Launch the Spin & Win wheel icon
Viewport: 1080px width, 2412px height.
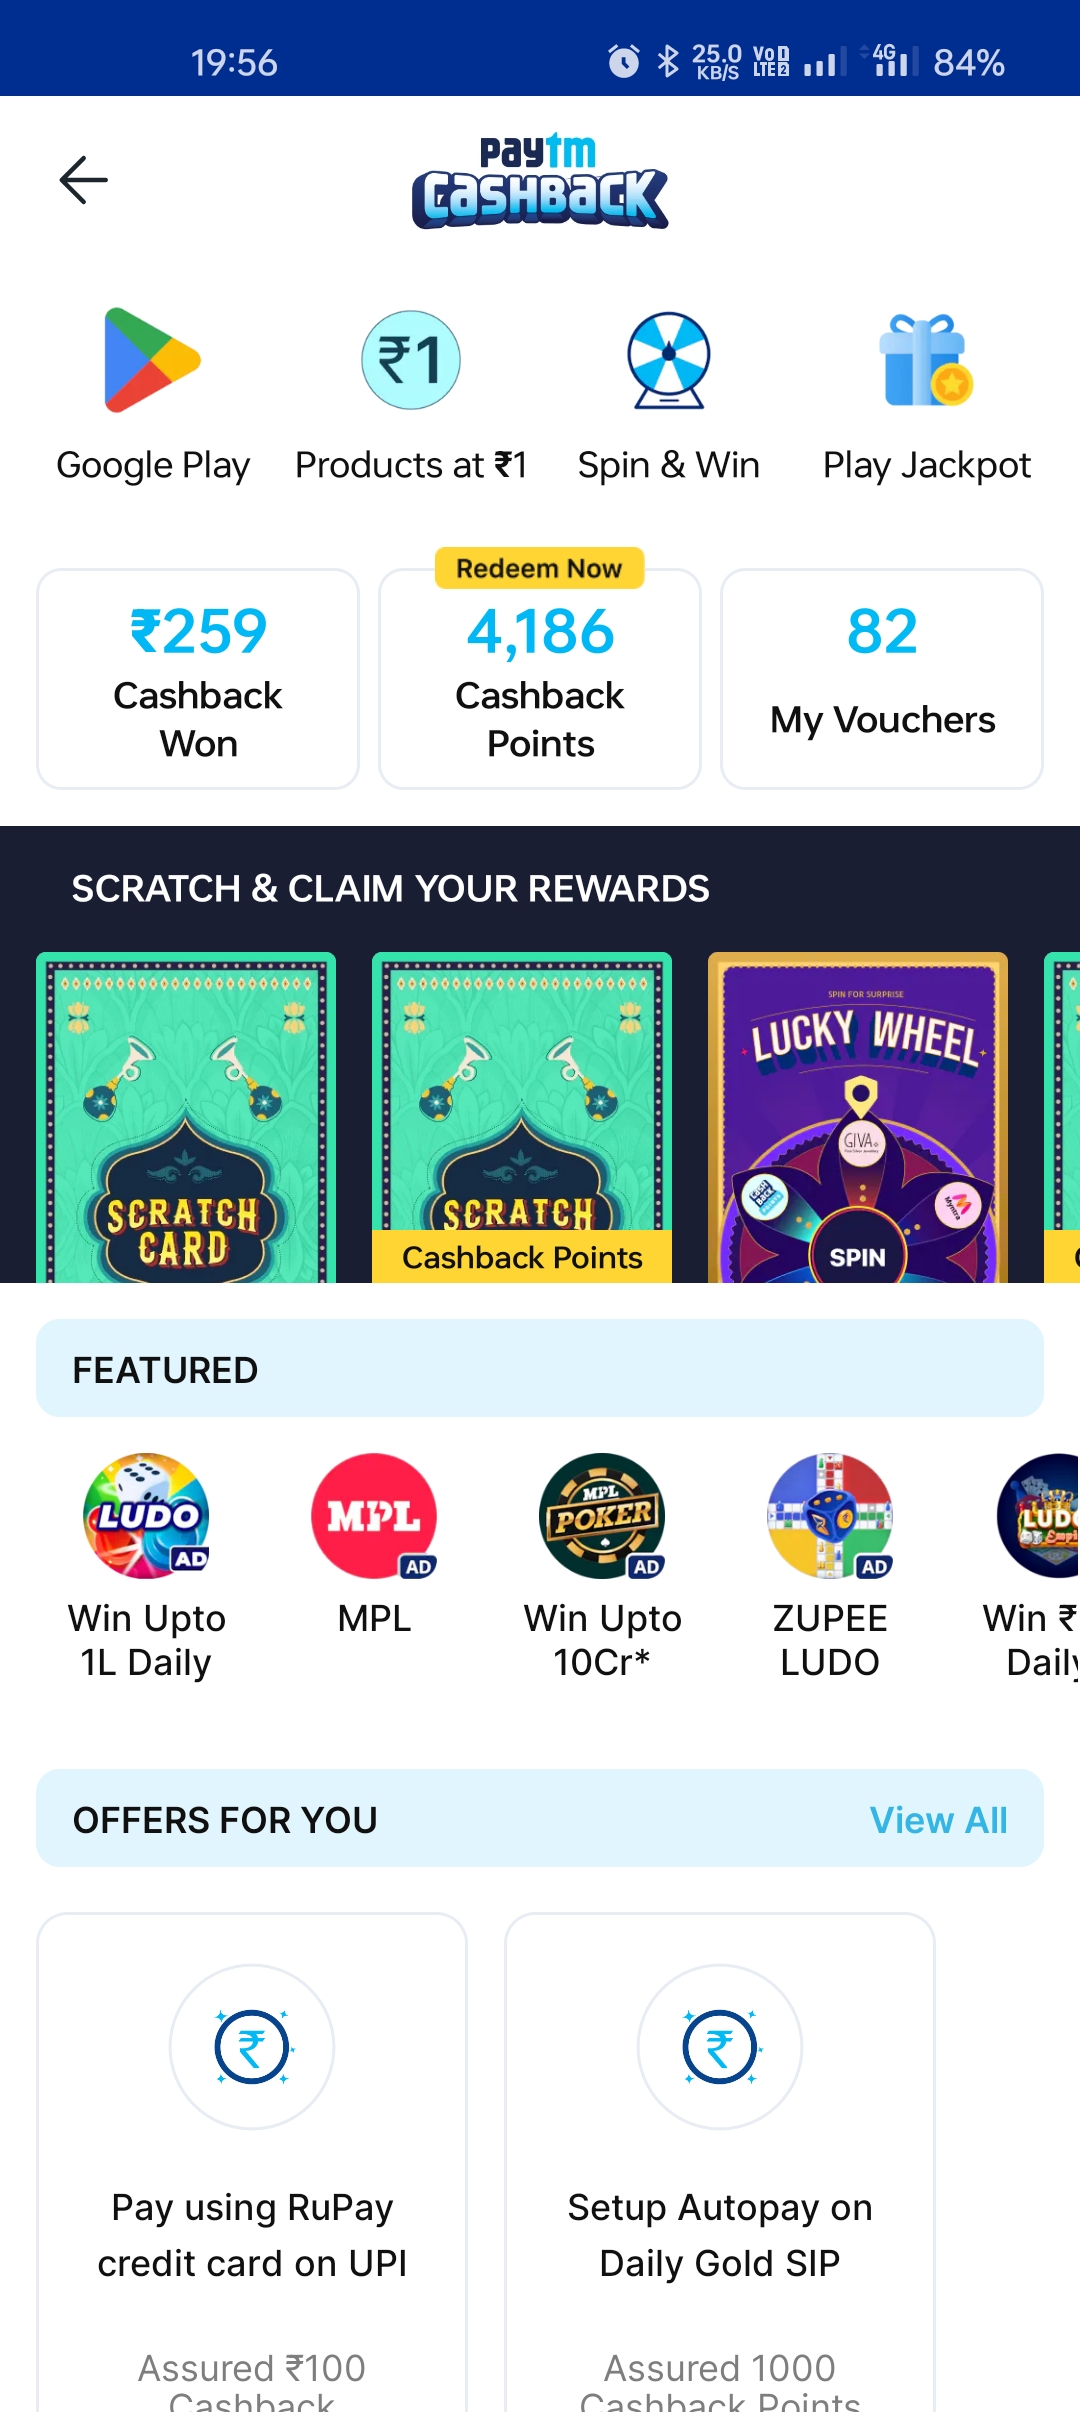point(669,360)
